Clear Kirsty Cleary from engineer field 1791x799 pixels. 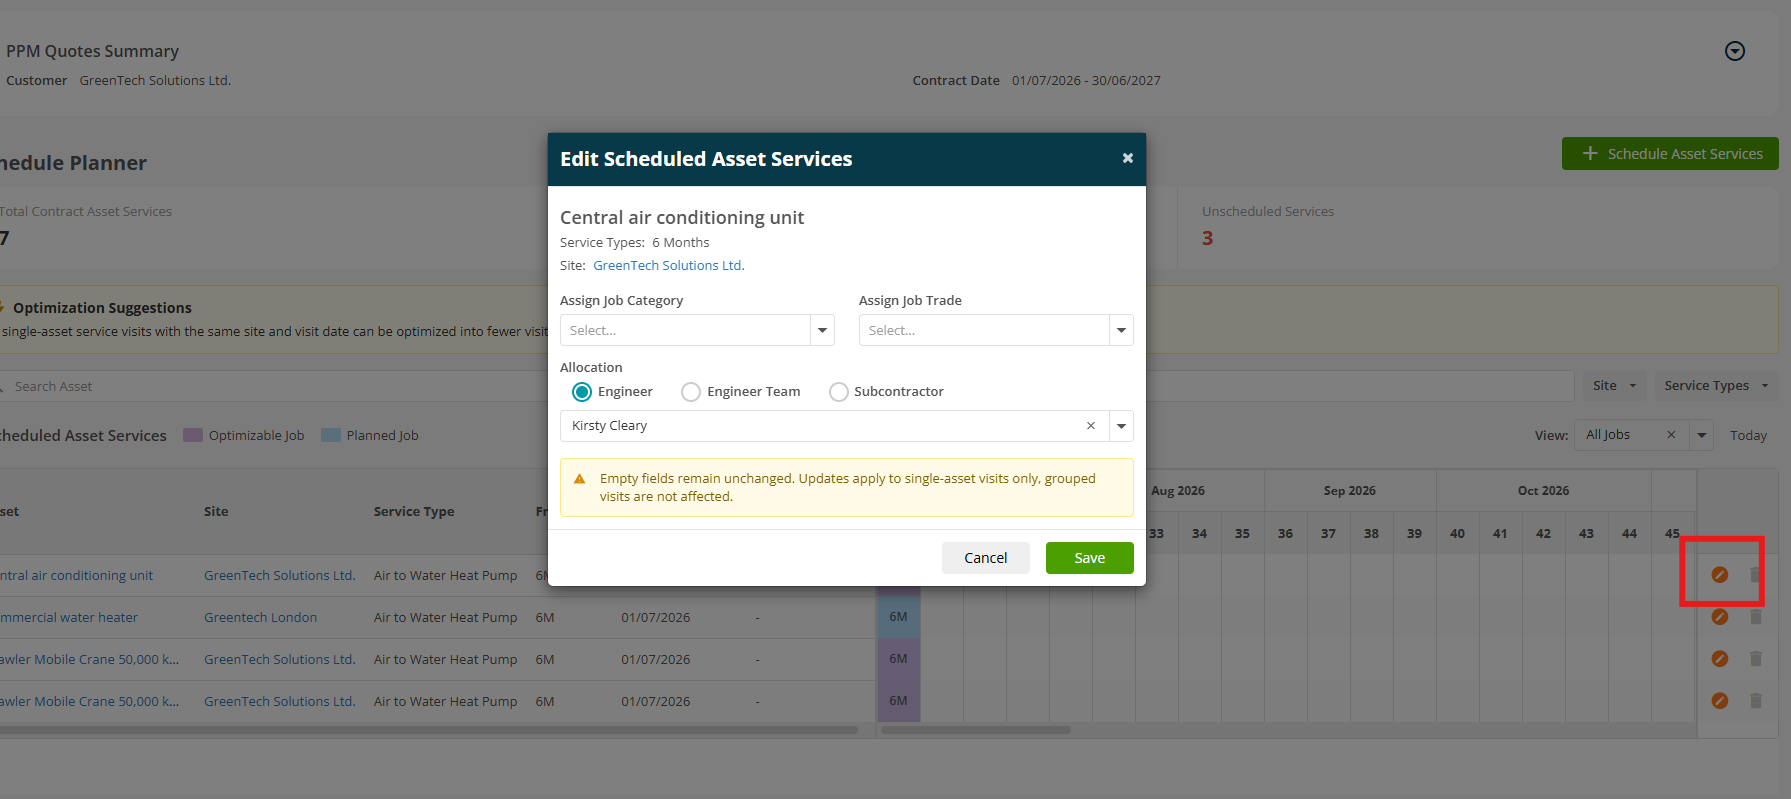click(x=1091, y=426)
